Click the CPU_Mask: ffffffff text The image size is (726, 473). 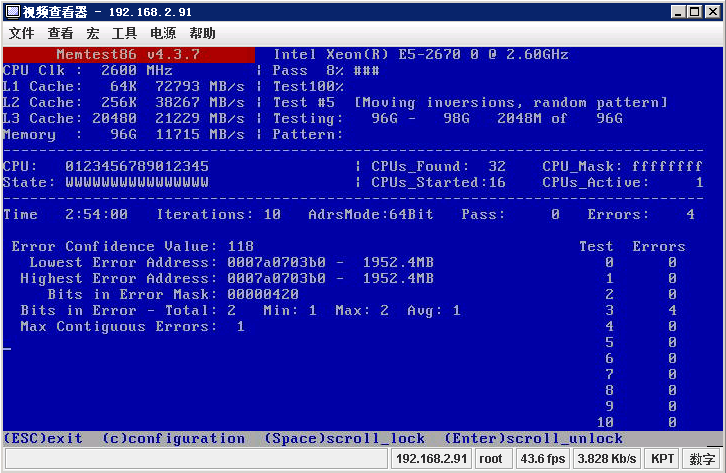tap(622, 166)
